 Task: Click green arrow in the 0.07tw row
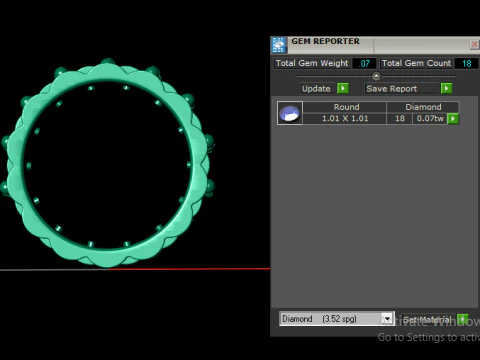click(x=453, y=119)
